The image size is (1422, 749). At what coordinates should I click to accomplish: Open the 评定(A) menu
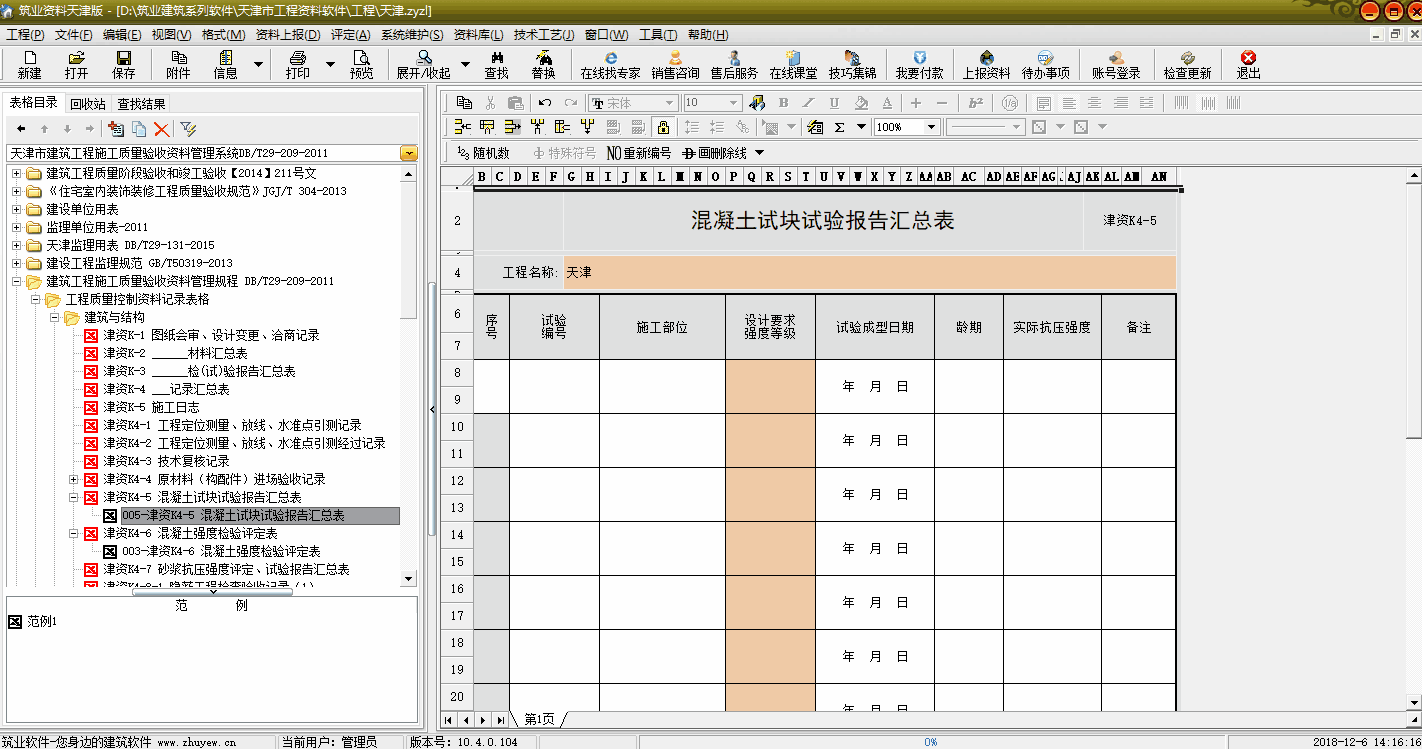(x=350, y=35)
